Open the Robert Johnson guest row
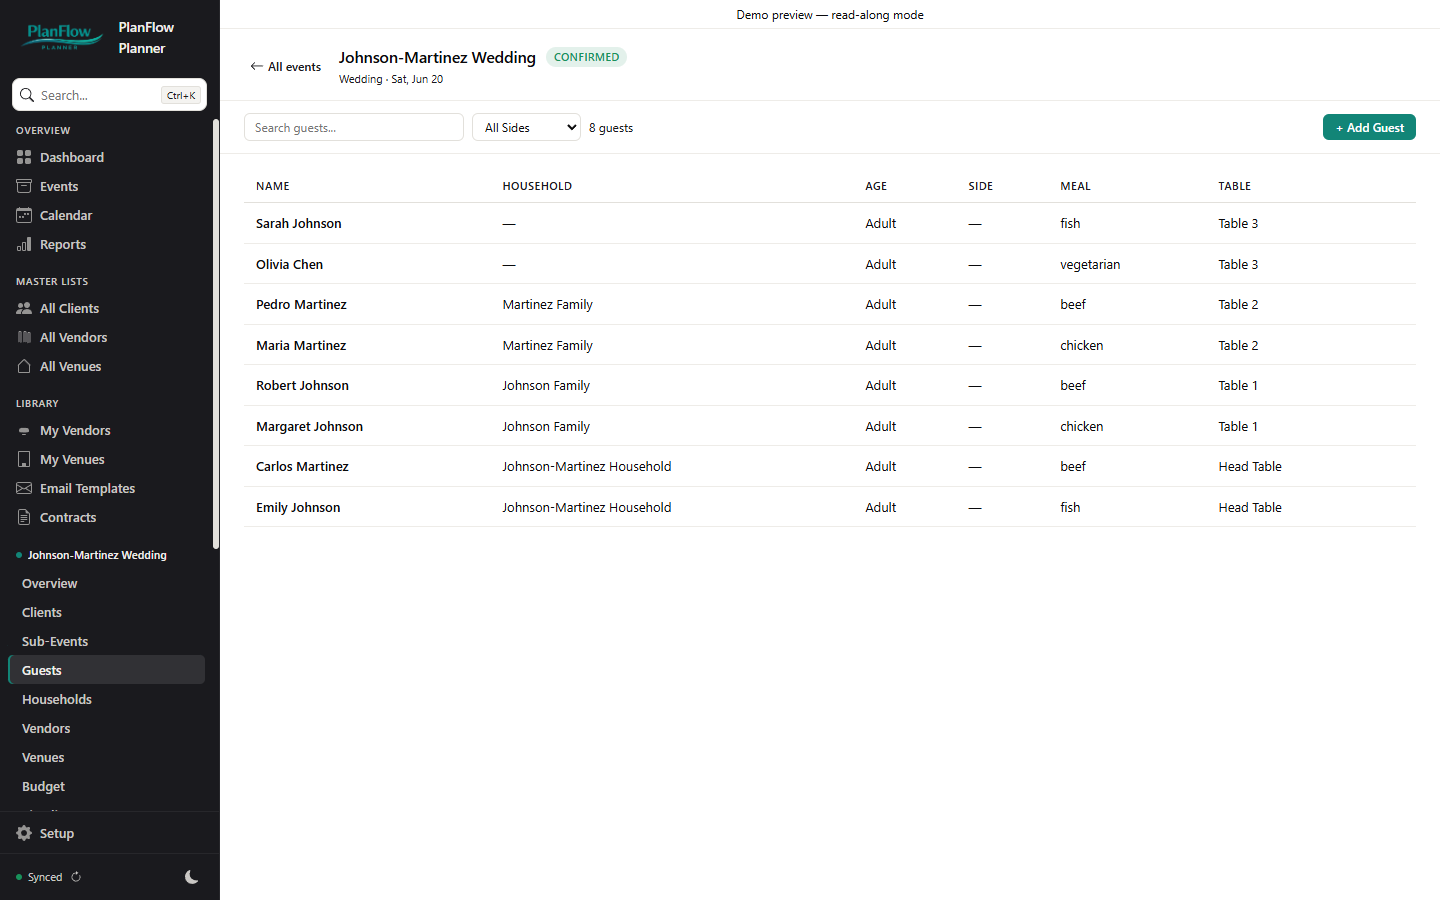The width and height of the screenshot is (1440, 900). click(830, 385)
